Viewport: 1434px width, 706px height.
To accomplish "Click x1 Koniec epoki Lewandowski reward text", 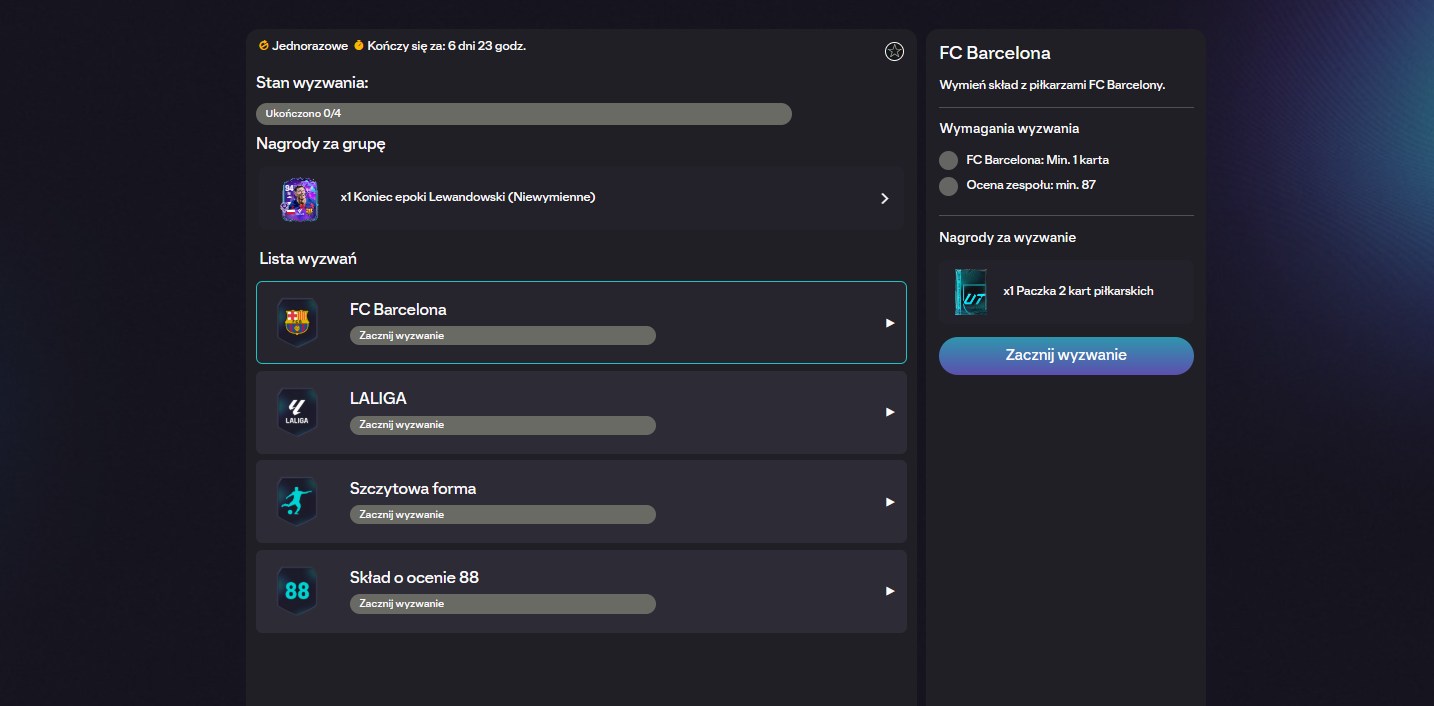I will pos(468,197).
